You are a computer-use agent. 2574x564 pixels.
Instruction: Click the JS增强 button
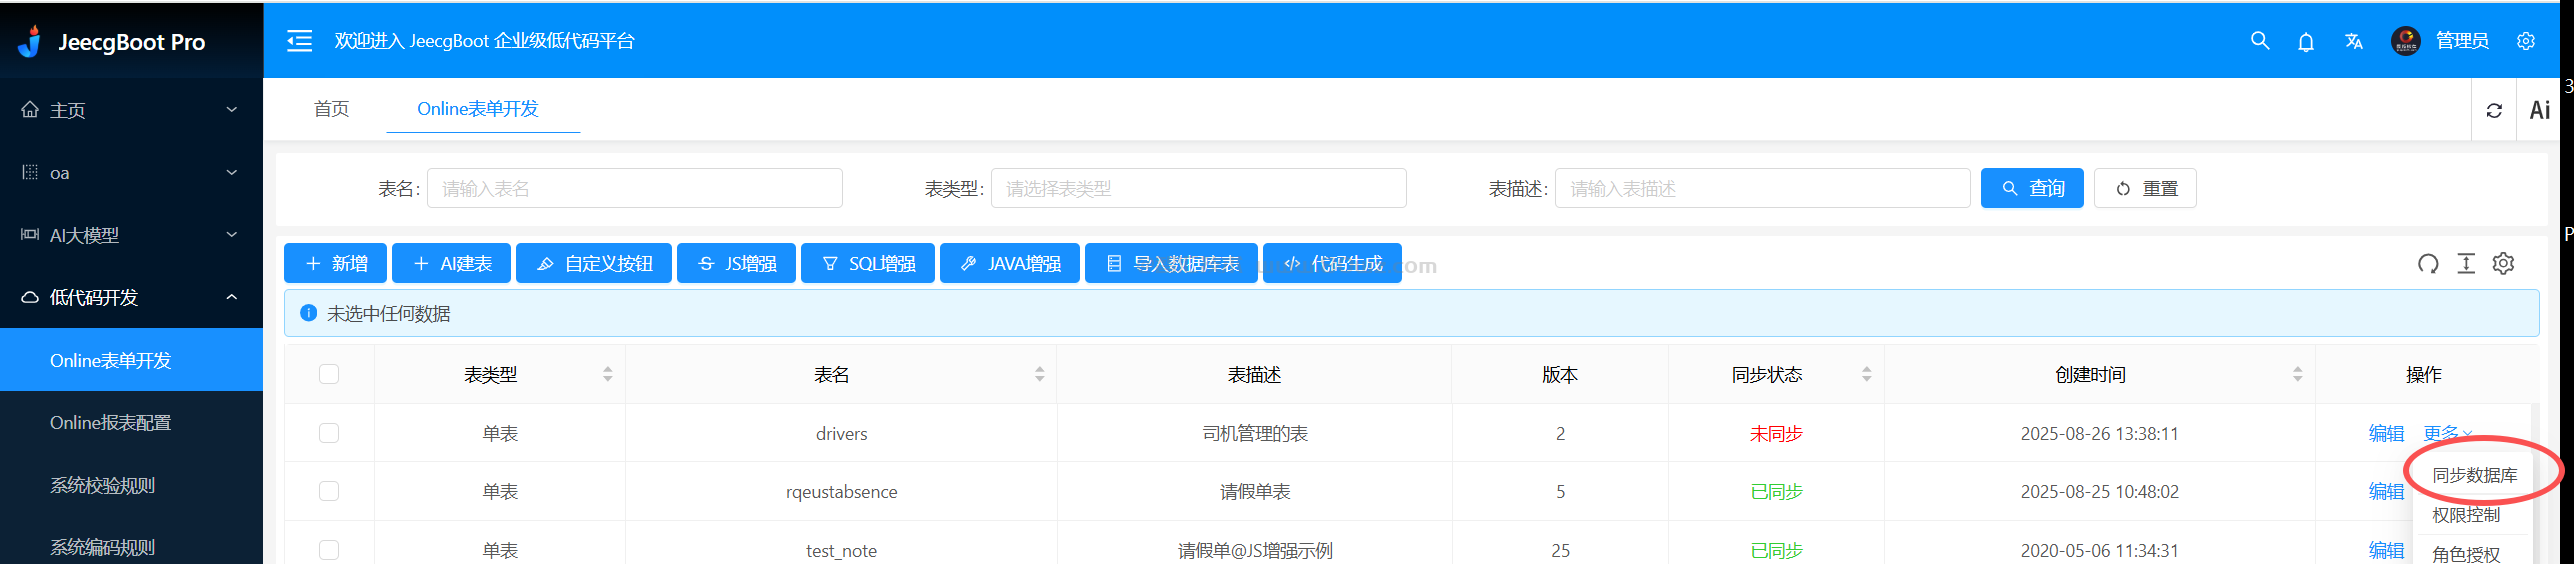(736, 263)
